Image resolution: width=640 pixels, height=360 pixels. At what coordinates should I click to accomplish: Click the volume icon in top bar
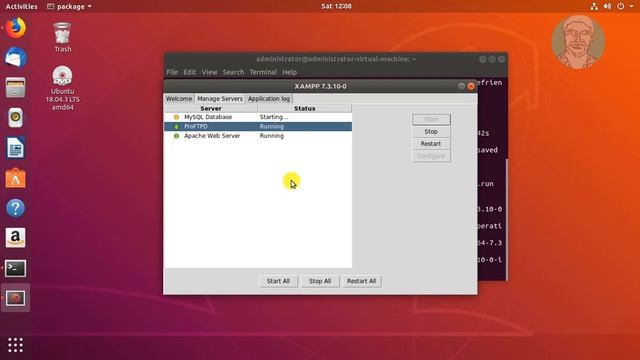click(607, 6)
